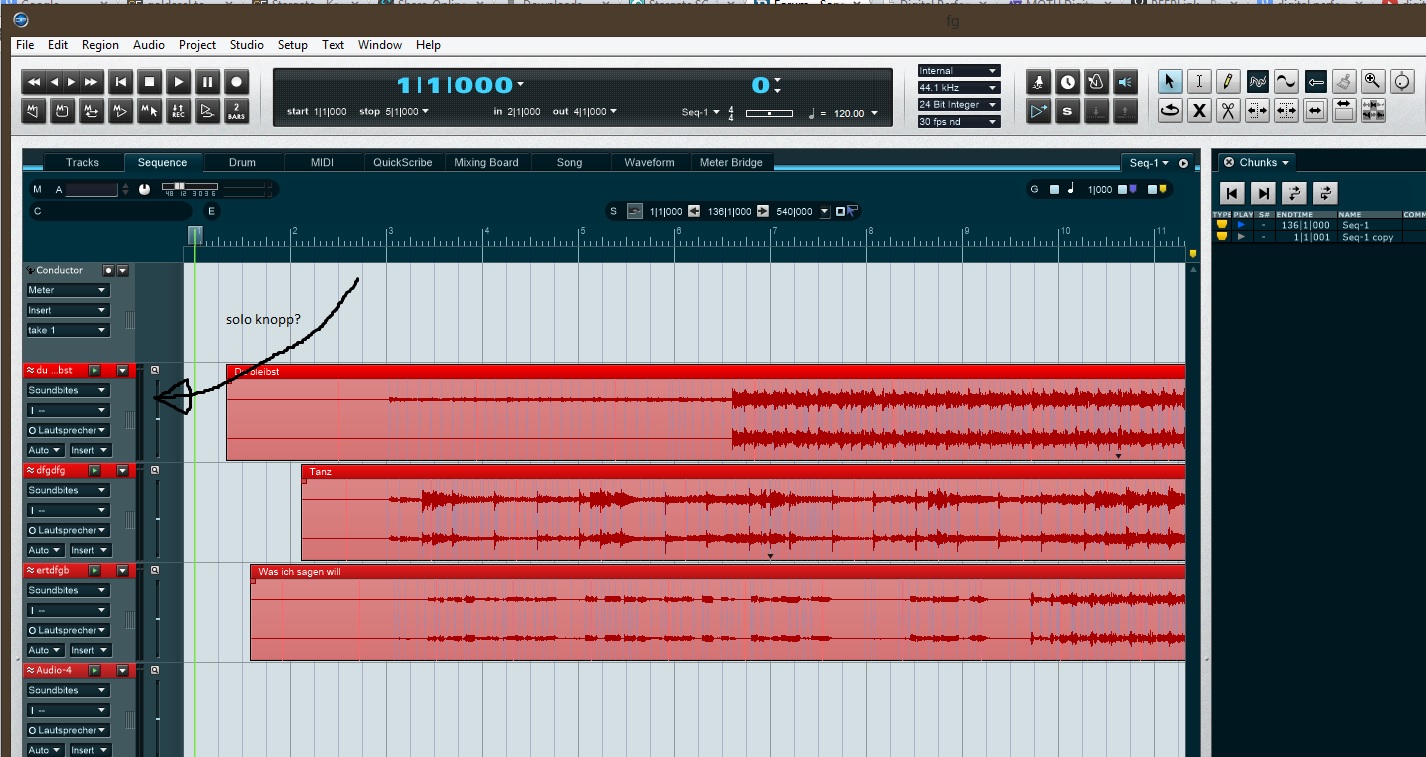Select the Scissors tool

pos(1228,111)
